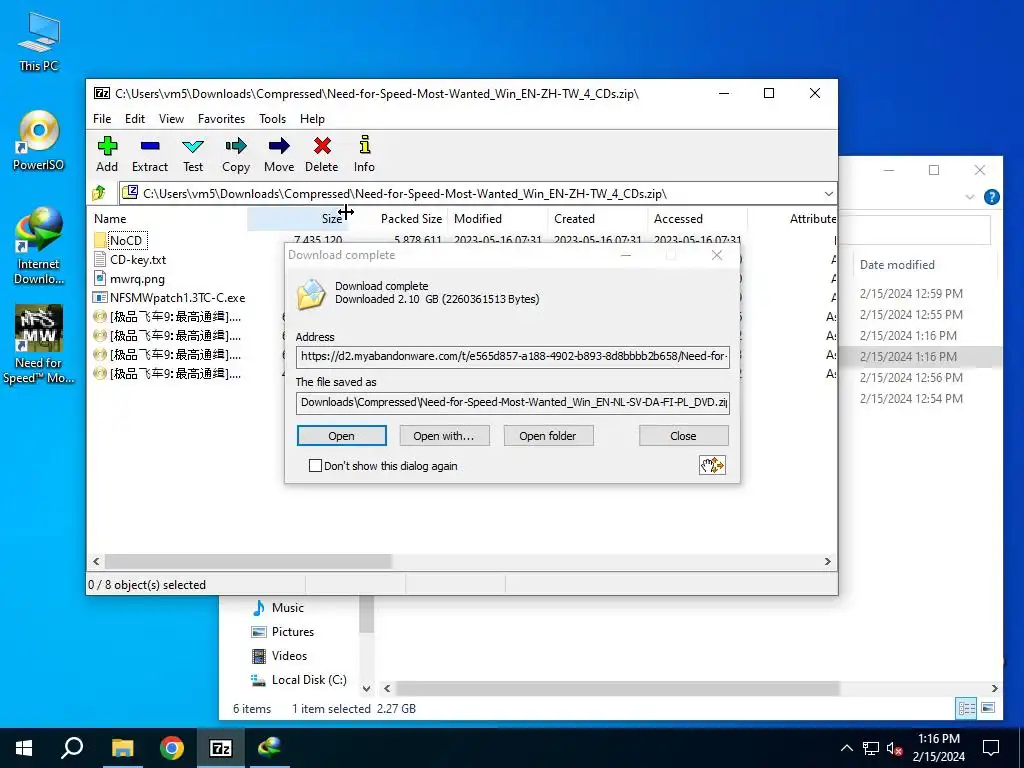Select Local Disk (C:) in Explorer

click(x=299, y=680)
